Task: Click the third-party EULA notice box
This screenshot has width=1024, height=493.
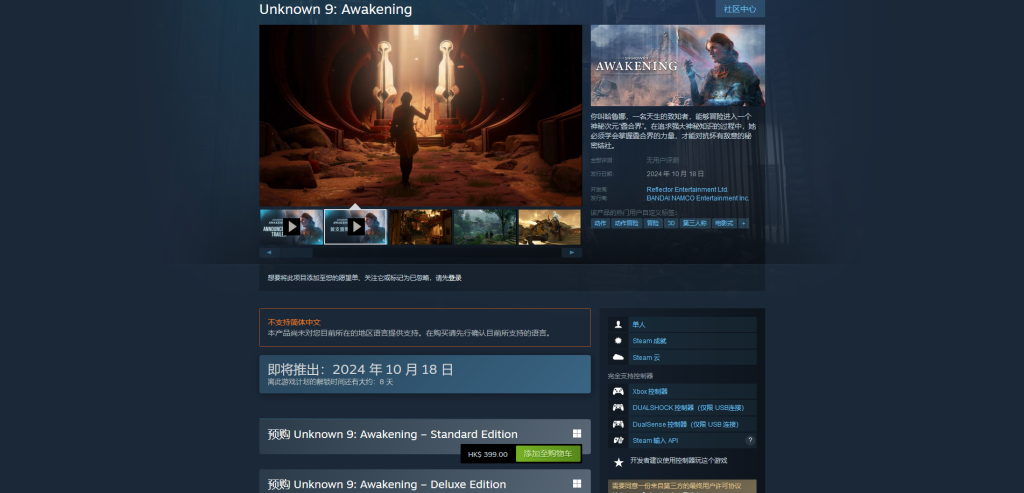Action: tap(682, 486)
